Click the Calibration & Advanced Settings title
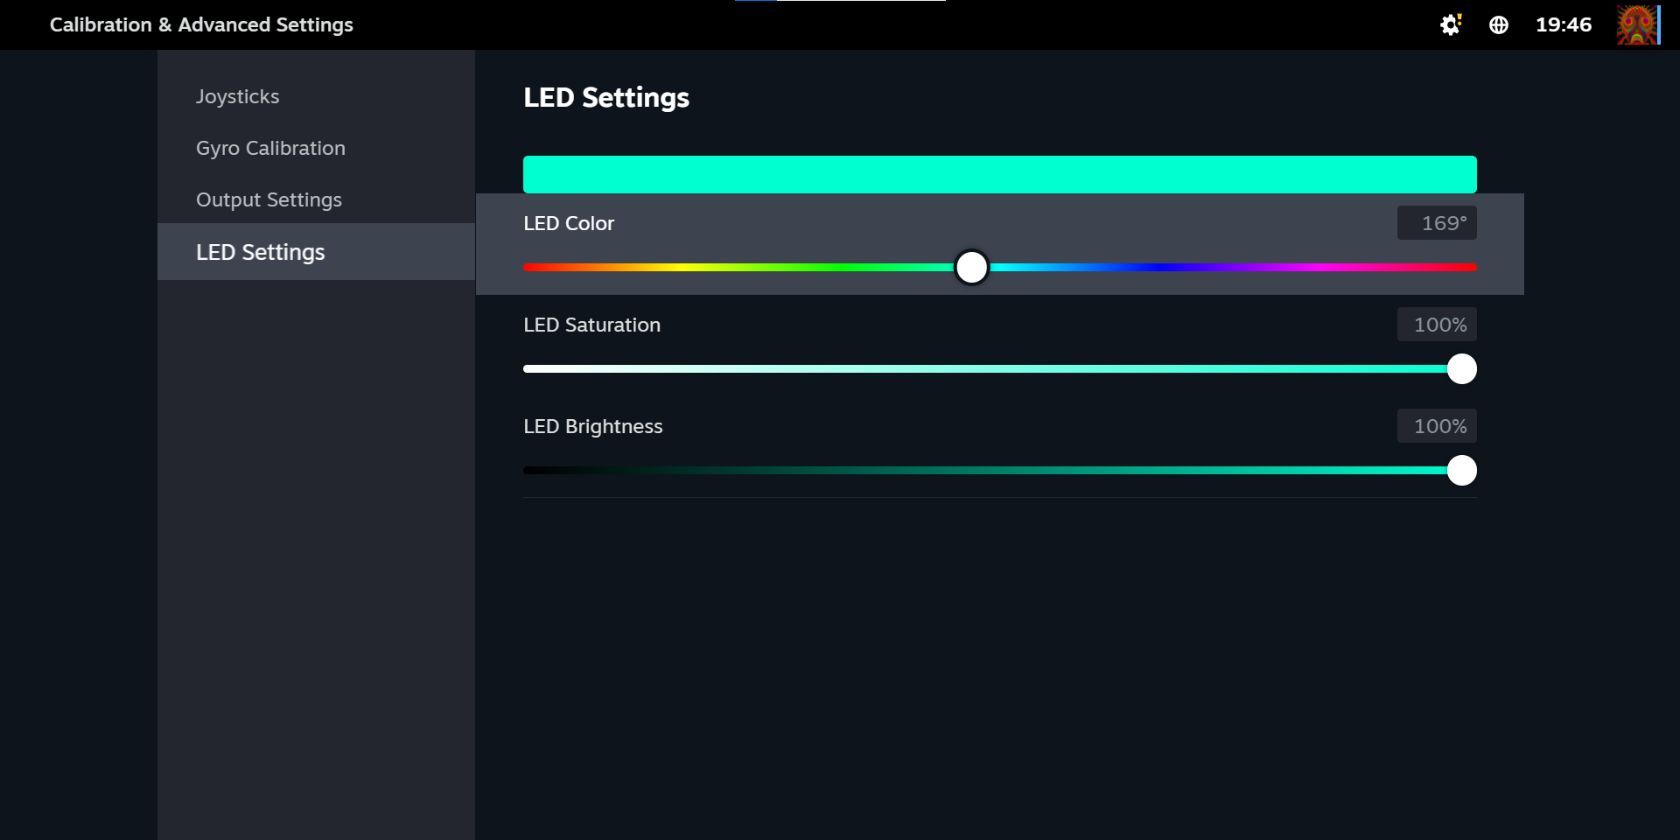 pyautogui.click(x=201, y=24)
